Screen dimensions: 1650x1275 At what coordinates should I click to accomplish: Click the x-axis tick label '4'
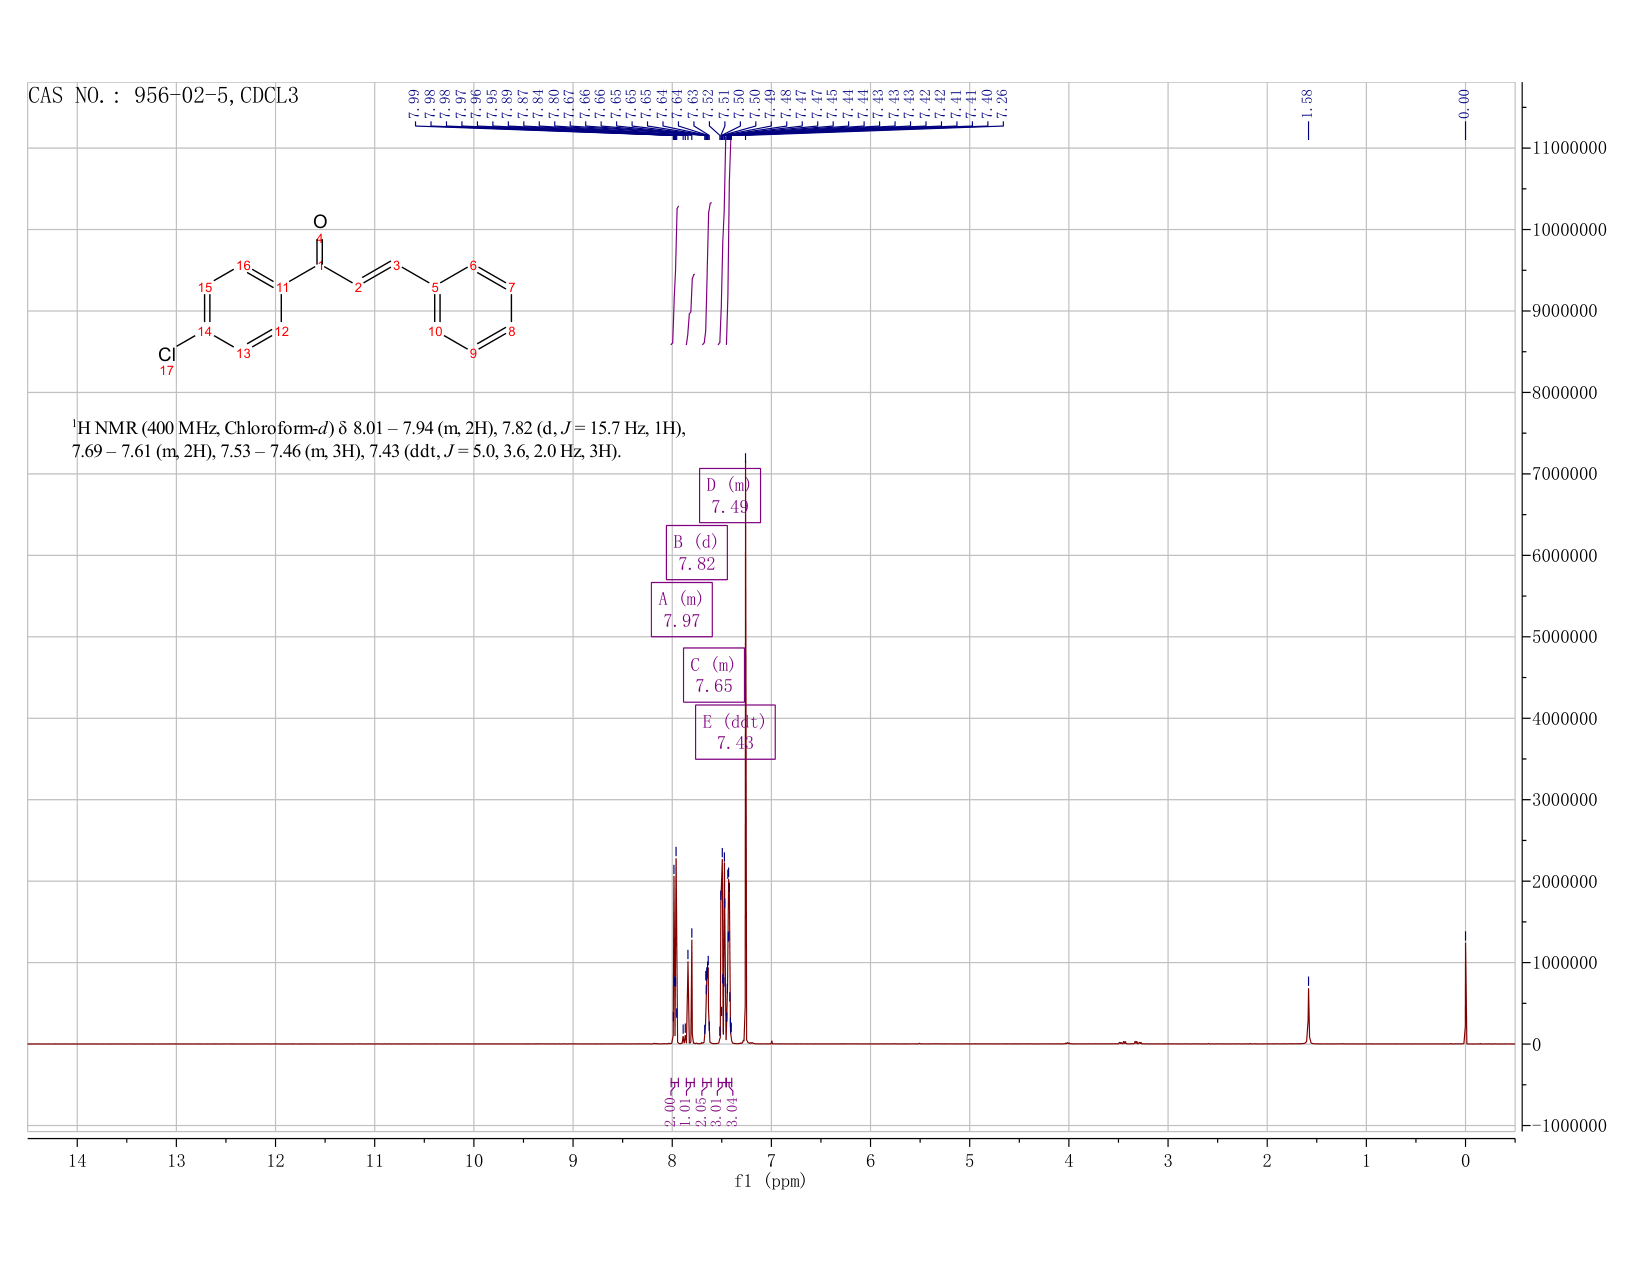[1069, 1161]
